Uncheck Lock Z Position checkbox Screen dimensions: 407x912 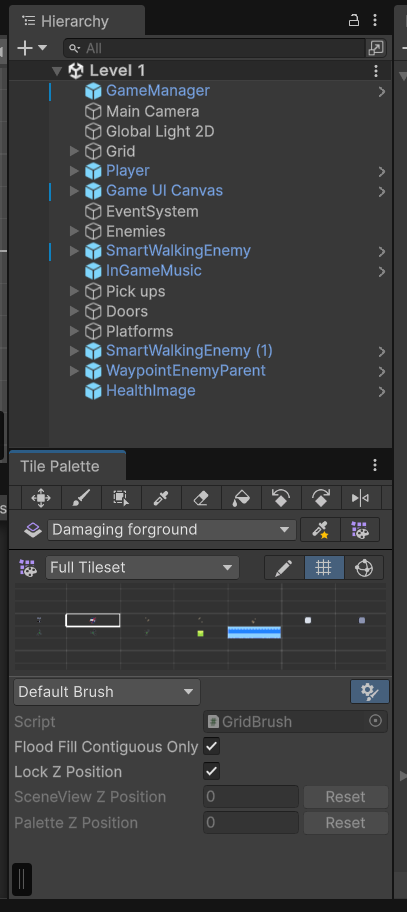[211, 772]
